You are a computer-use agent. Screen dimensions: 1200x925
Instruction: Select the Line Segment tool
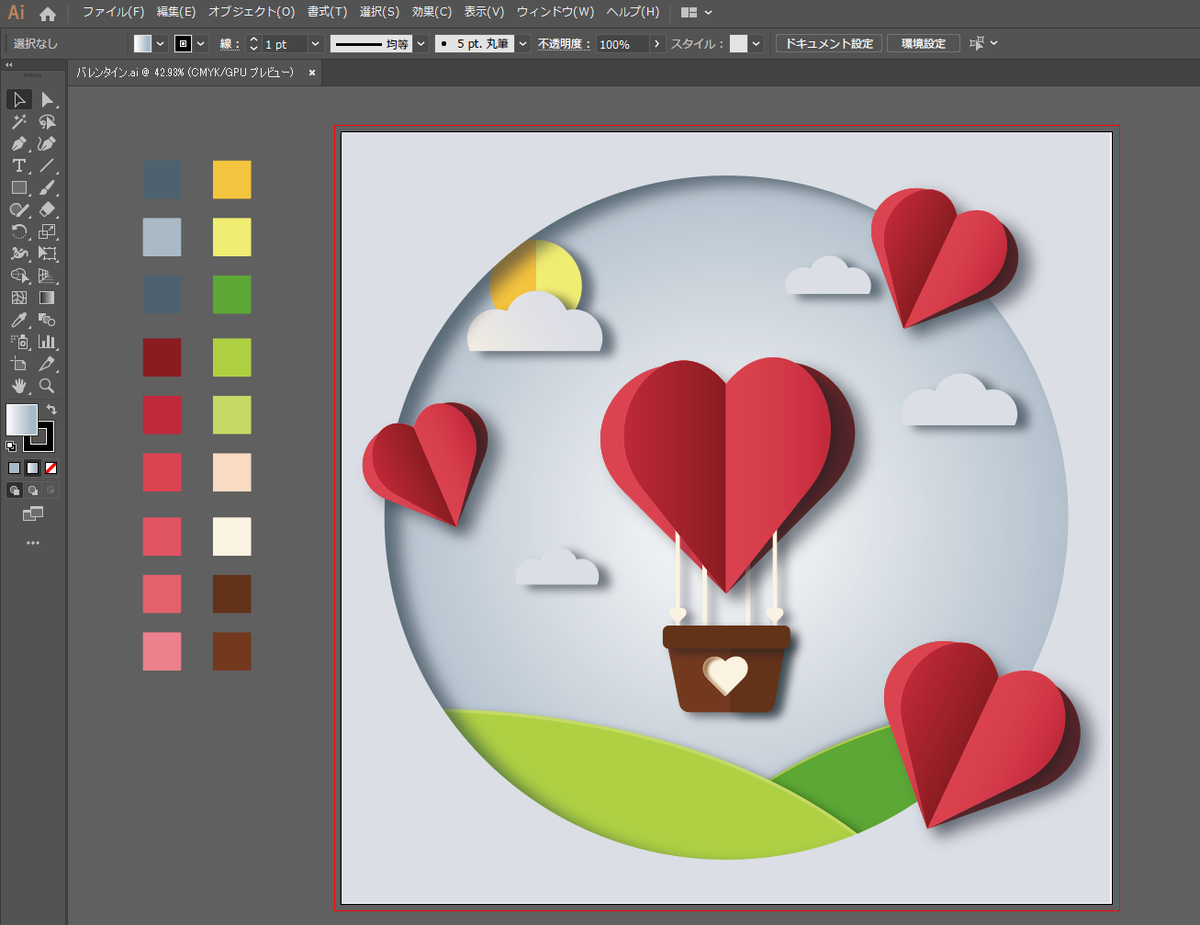tap(47, 165)
